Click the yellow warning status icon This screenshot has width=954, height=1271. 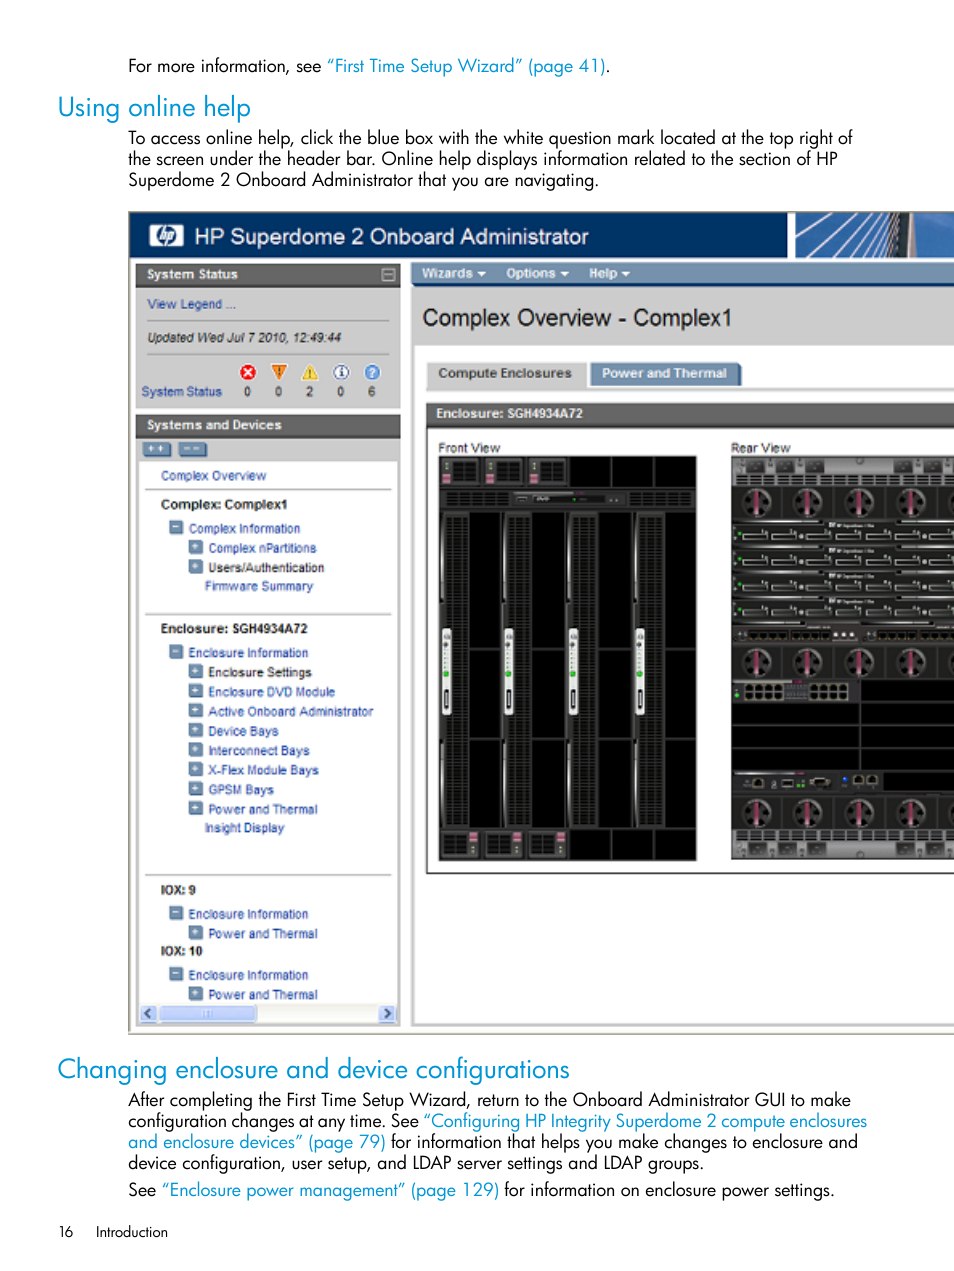click(310, 372)
